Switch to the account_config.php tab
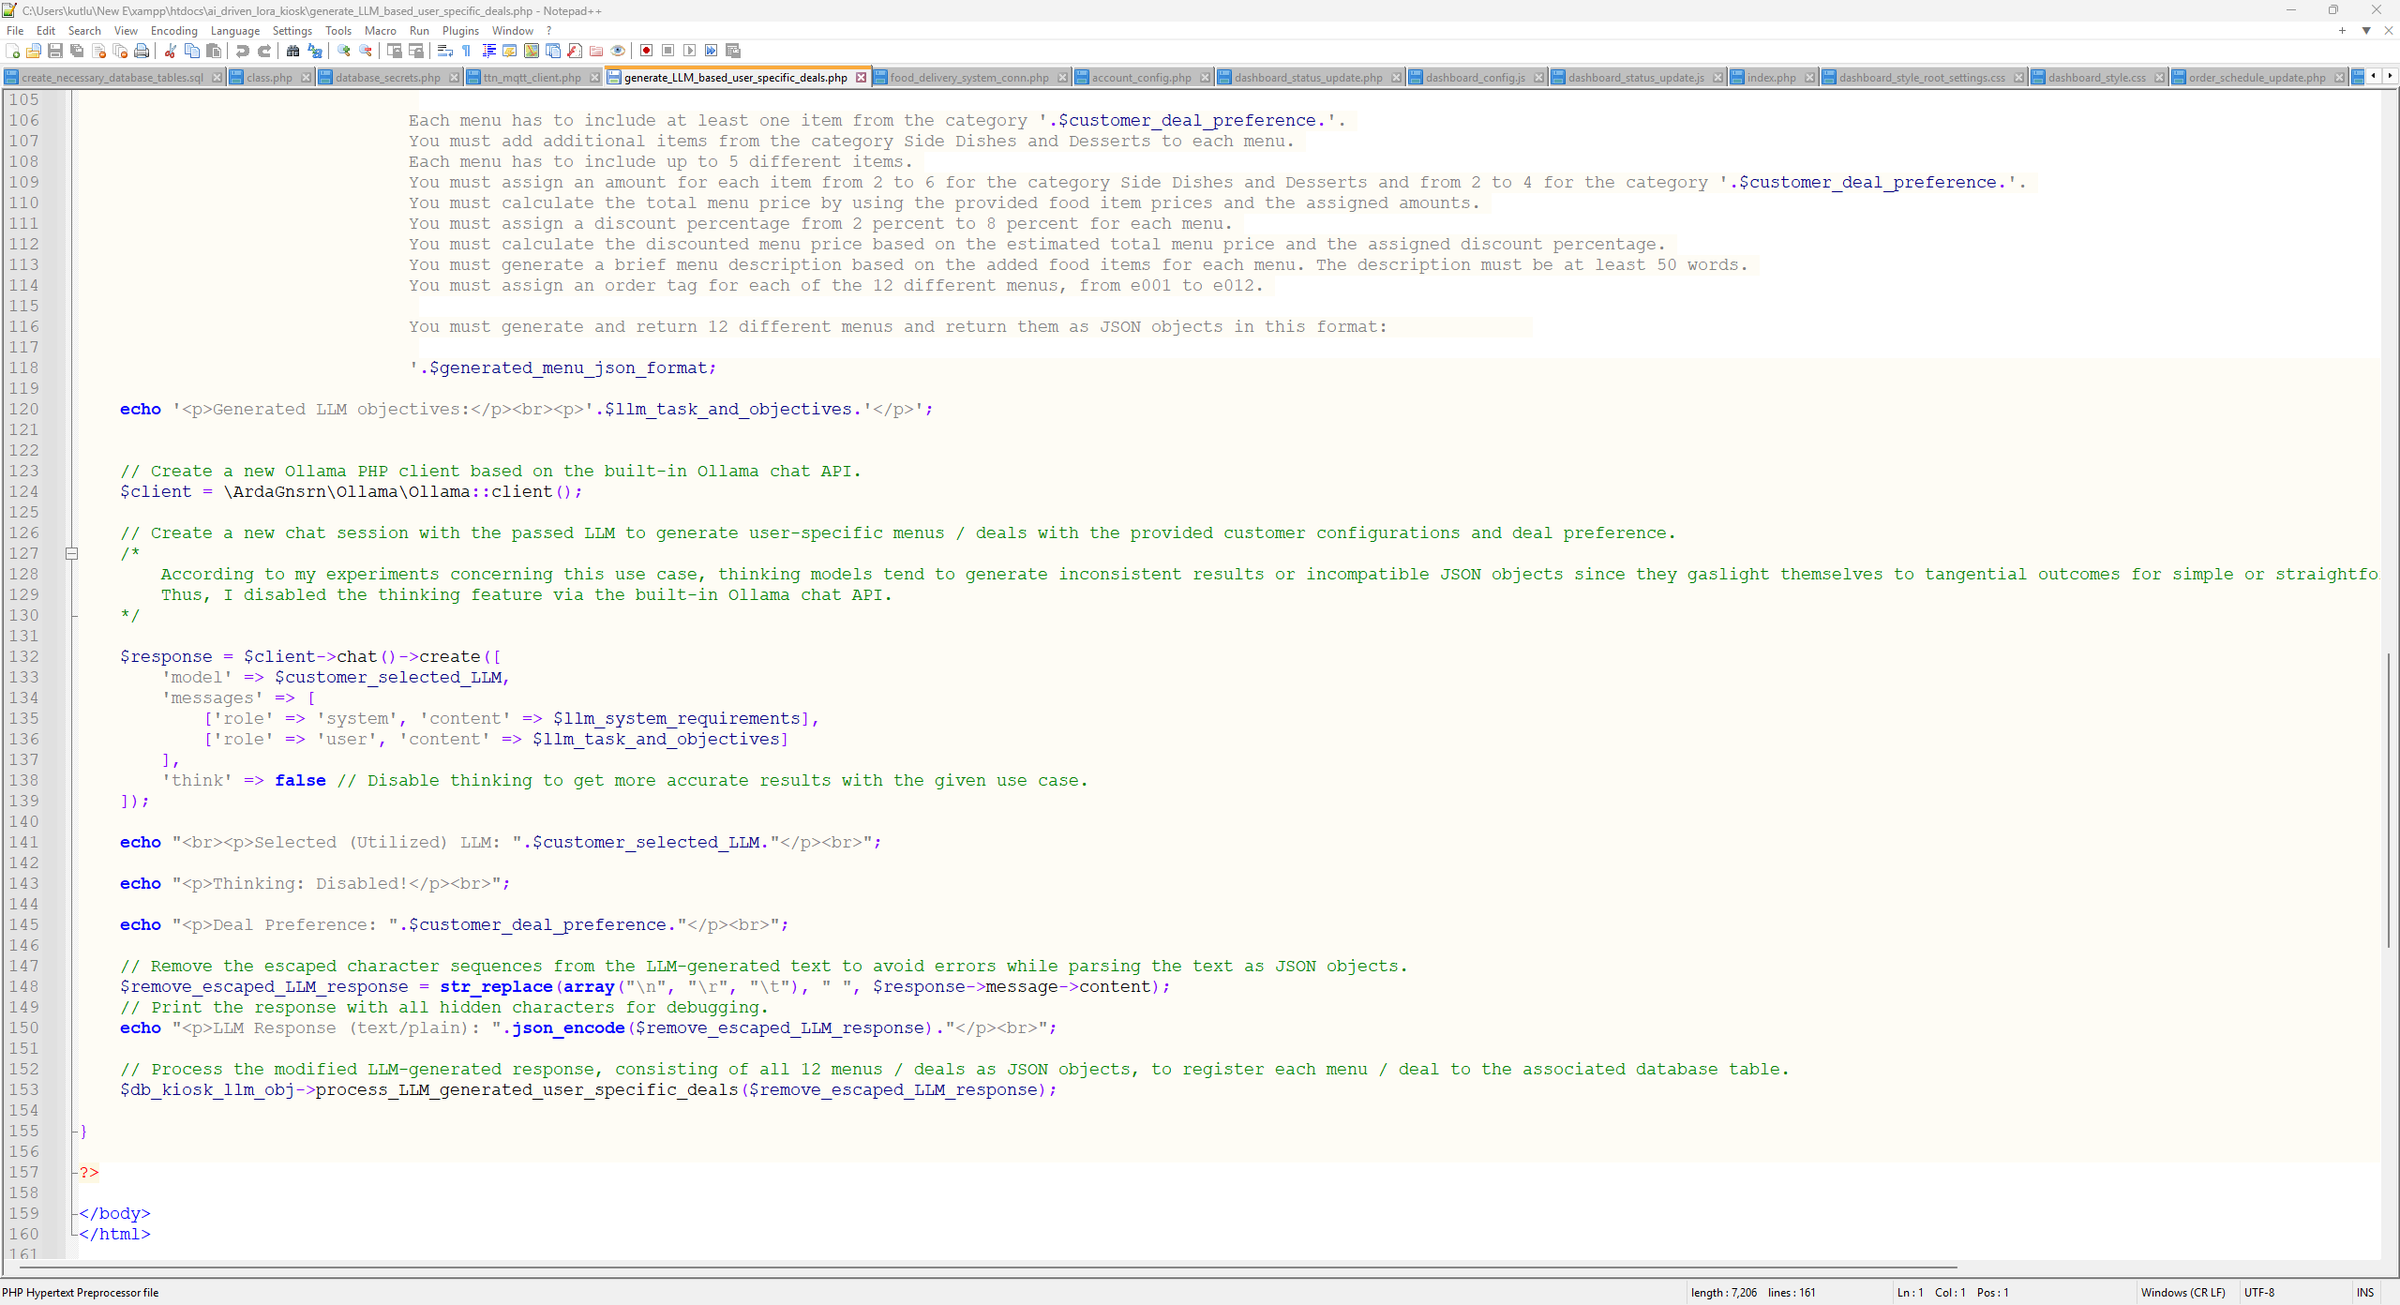Viewport: 2400px width, 1305px height. (1141, 77)
